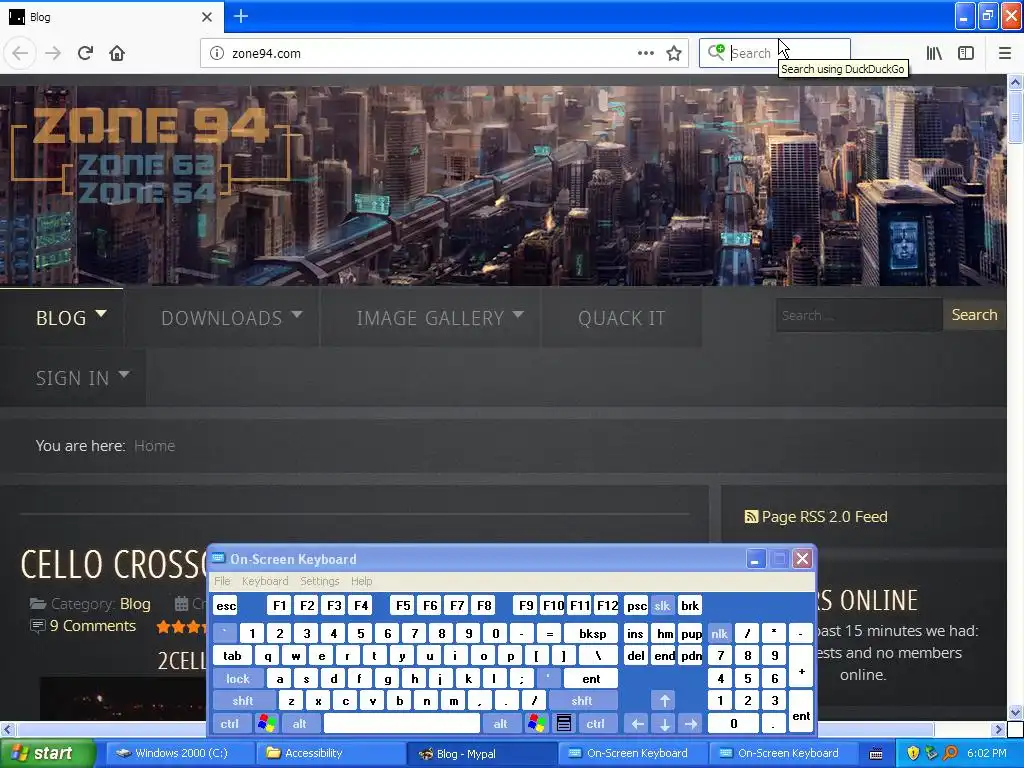
Task: Open QUACK IT navigation item
Action: [x=621, y=317]
